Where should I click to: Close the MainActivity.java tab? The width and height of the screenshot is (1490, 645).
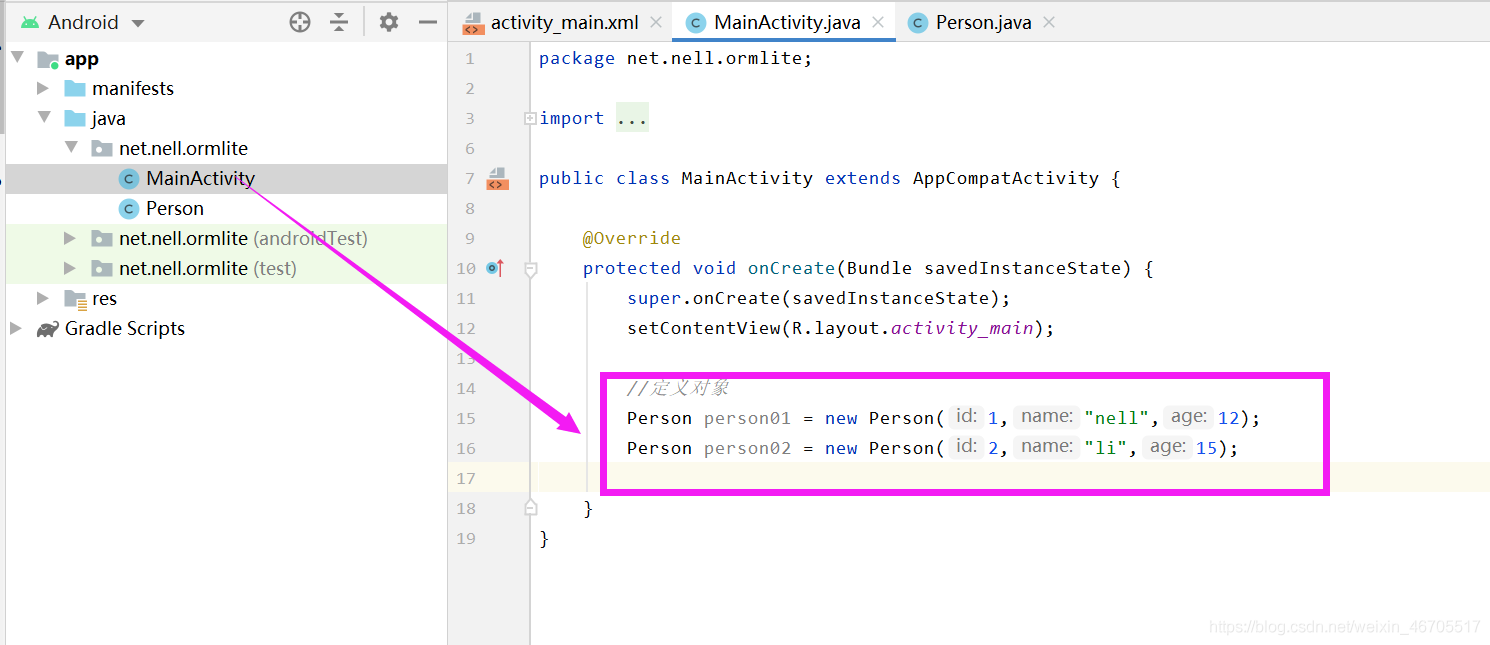tap(878, 22)
